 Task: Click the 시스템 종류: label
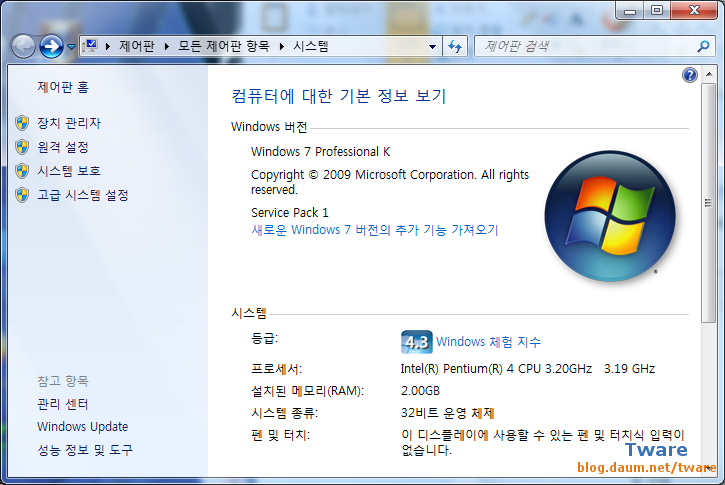[284, 413]
